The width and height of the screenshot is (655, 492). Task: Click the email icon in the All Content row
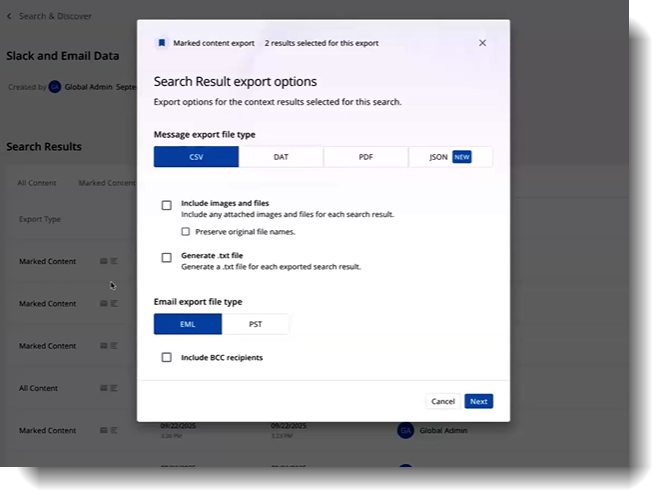click(x=104, y=388)
